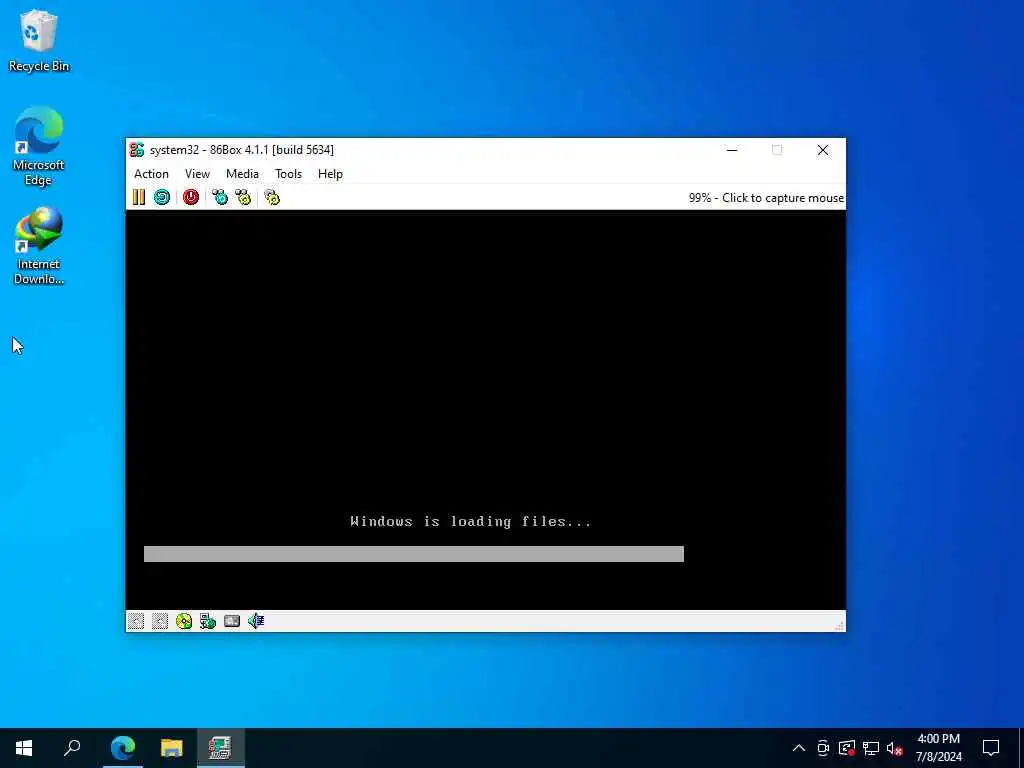Click the screen share tray icon with red dot
1024x768 pixels.
click(x=847, y=748)
